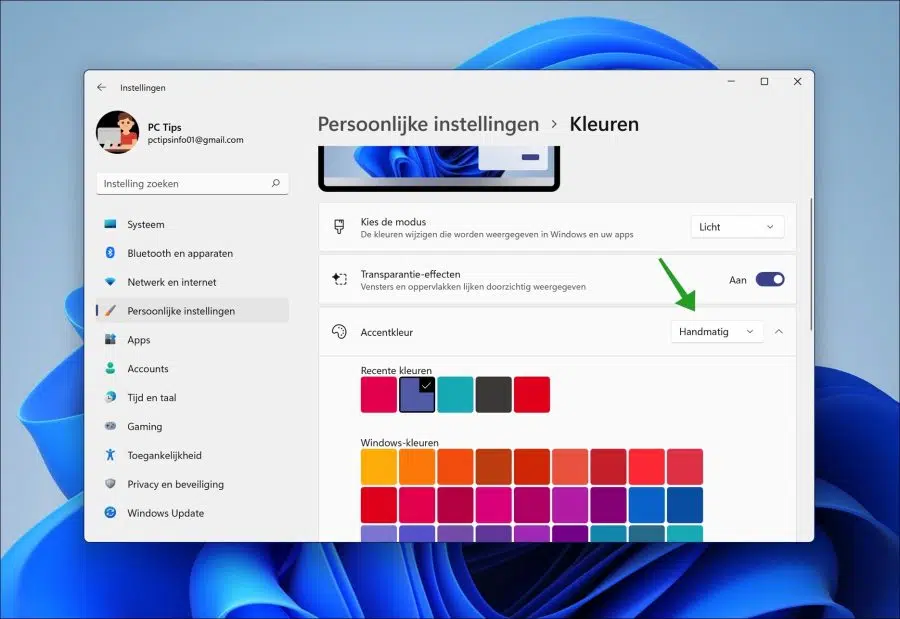Click the Netwerk en internet wifi icon

pos(110,282)
